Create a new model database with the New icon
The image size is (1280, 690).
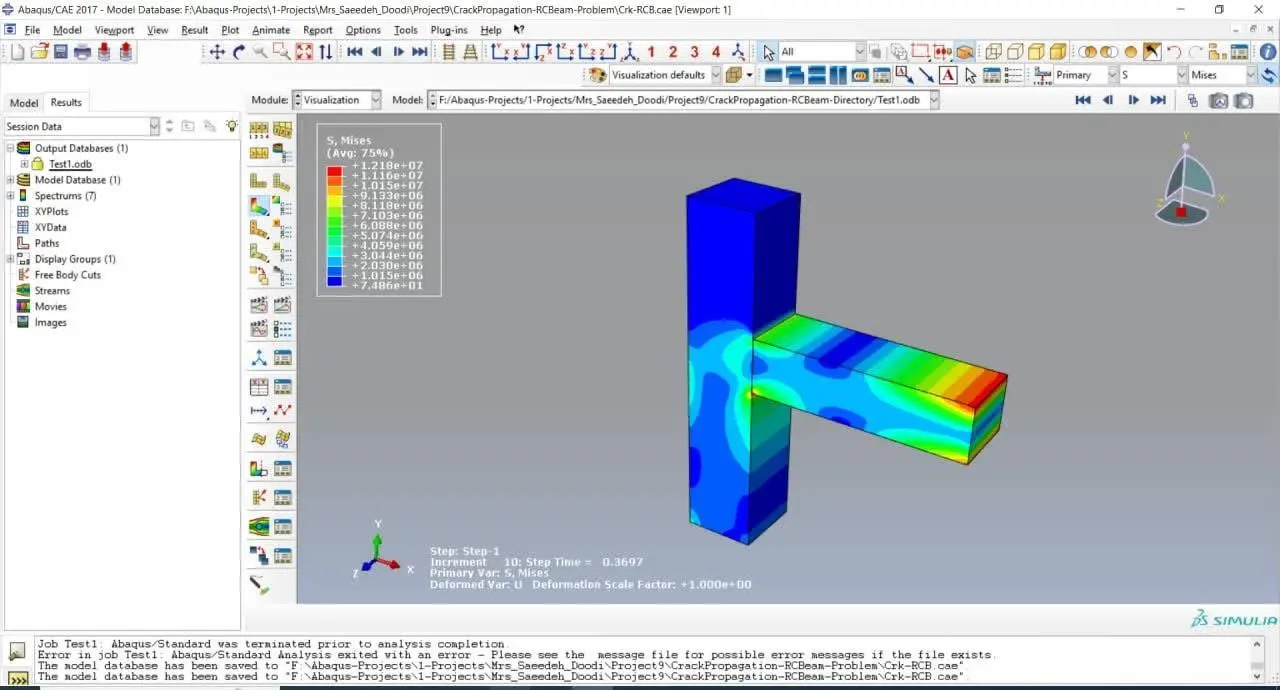pos(18,52)
